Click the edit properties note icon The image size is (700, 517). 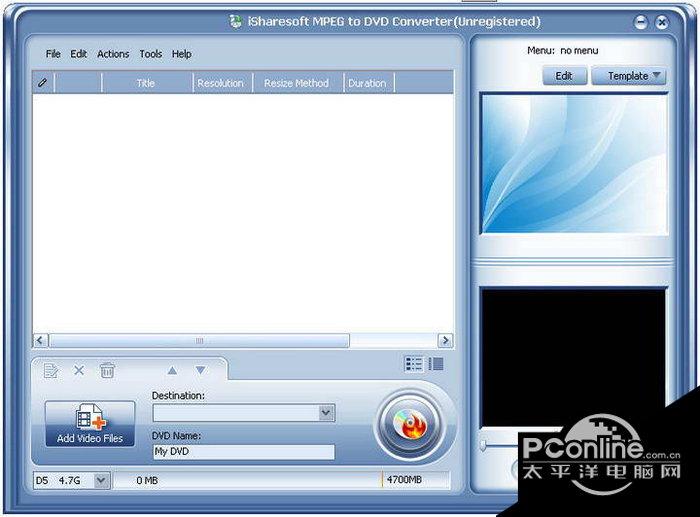tap(51, 371)
